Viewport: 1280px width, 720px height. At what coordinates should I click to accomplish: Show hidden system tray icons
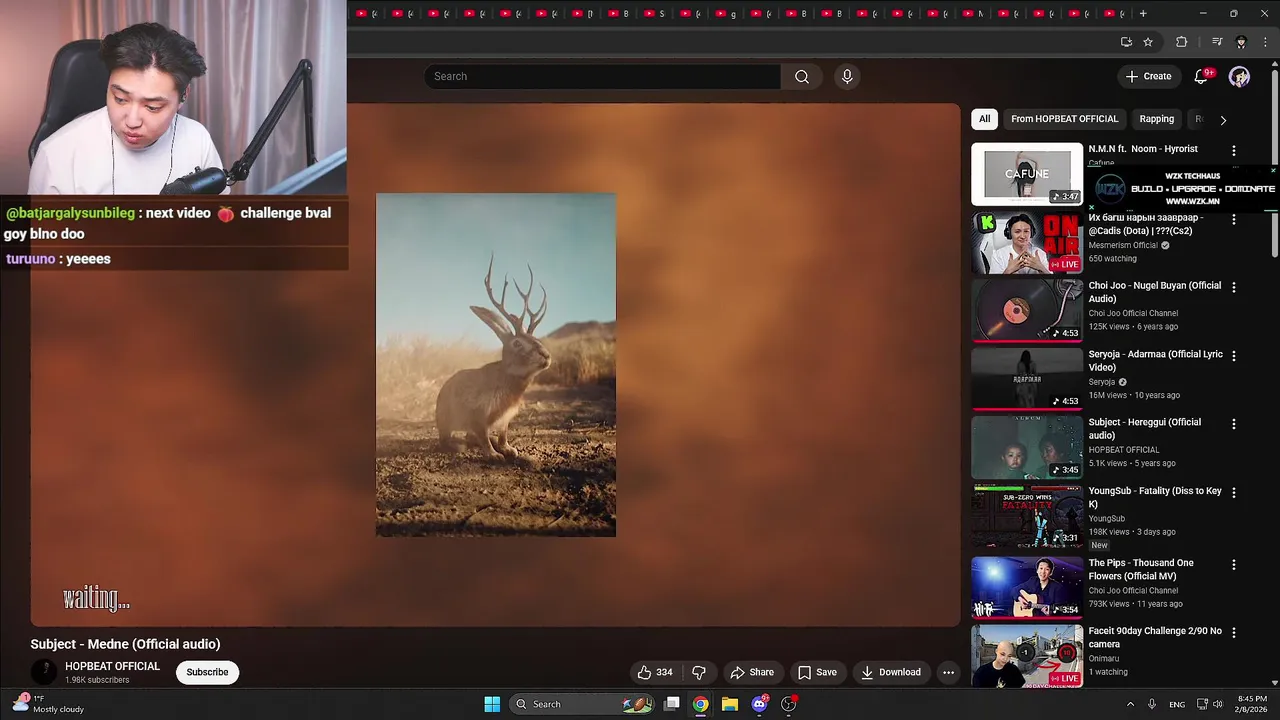pyautogui.click(x=1130, y=704)
